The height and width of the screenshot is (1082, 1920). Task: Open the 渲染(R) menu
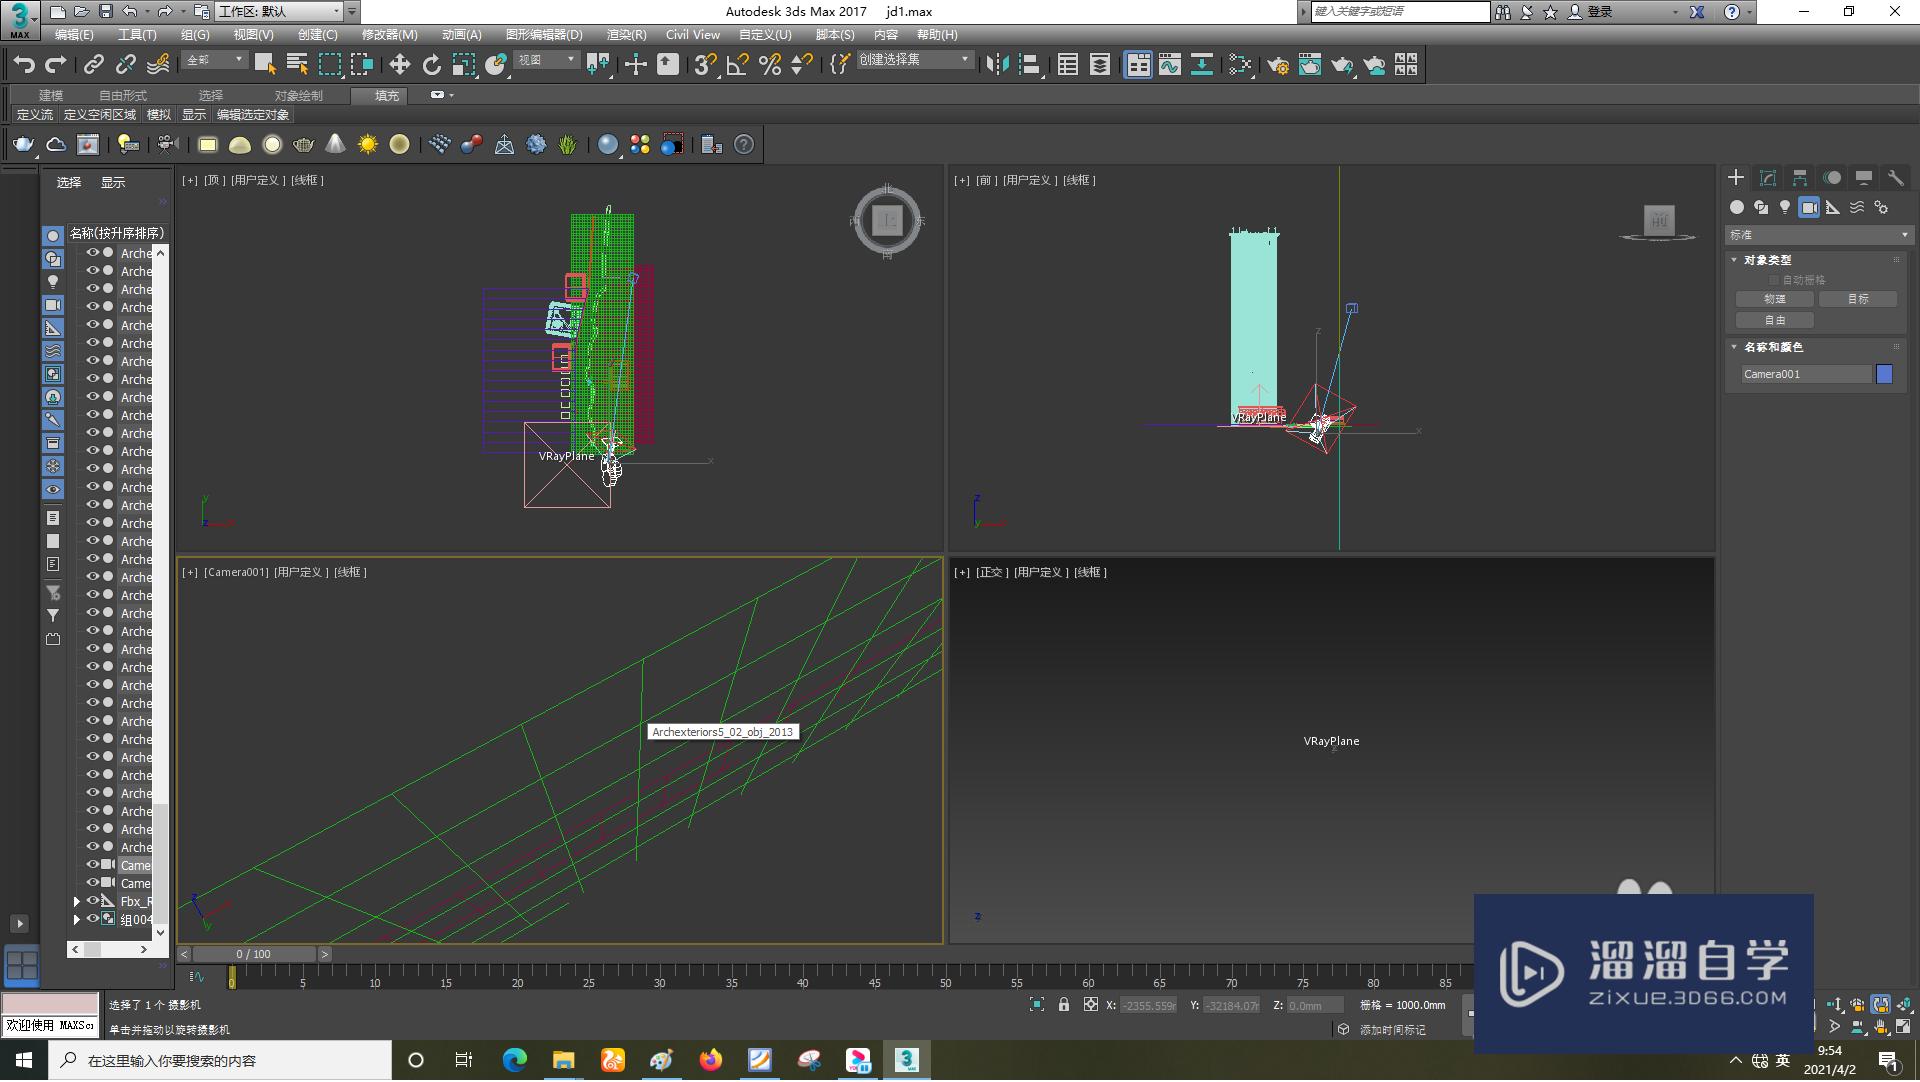(x=626, y=34)
